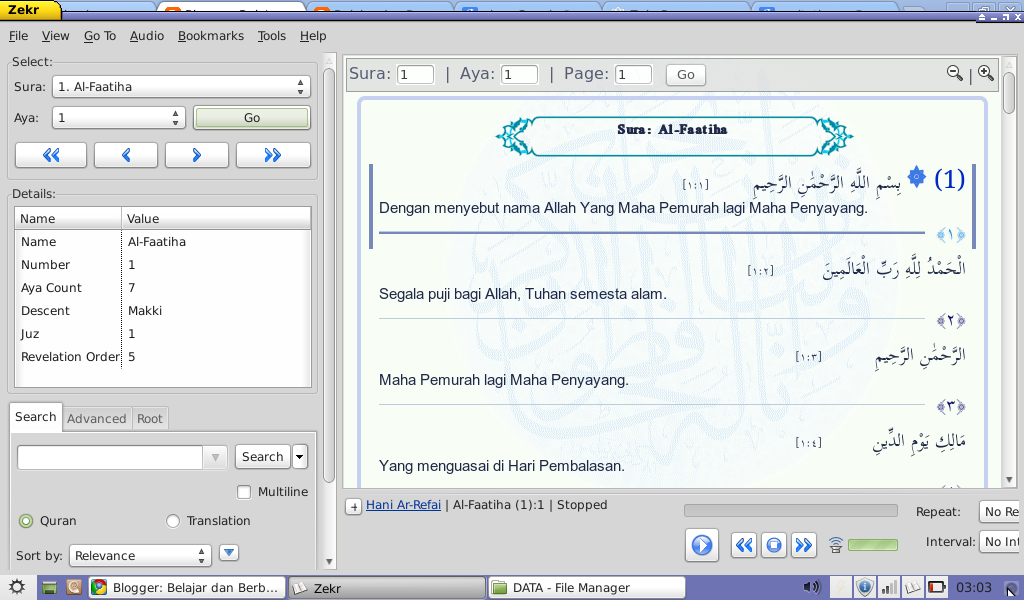Open the Search button options arrow

click(x=300, y=456)
